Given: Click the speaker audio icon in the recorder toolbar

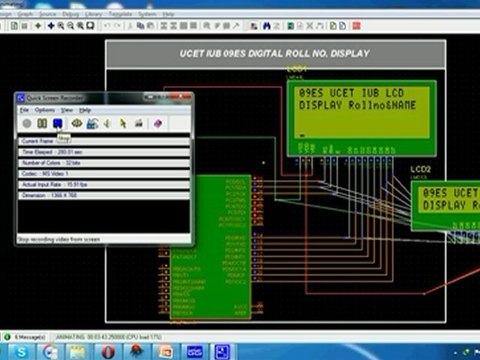Looking at the screenshot, I should tap(107, 124).
